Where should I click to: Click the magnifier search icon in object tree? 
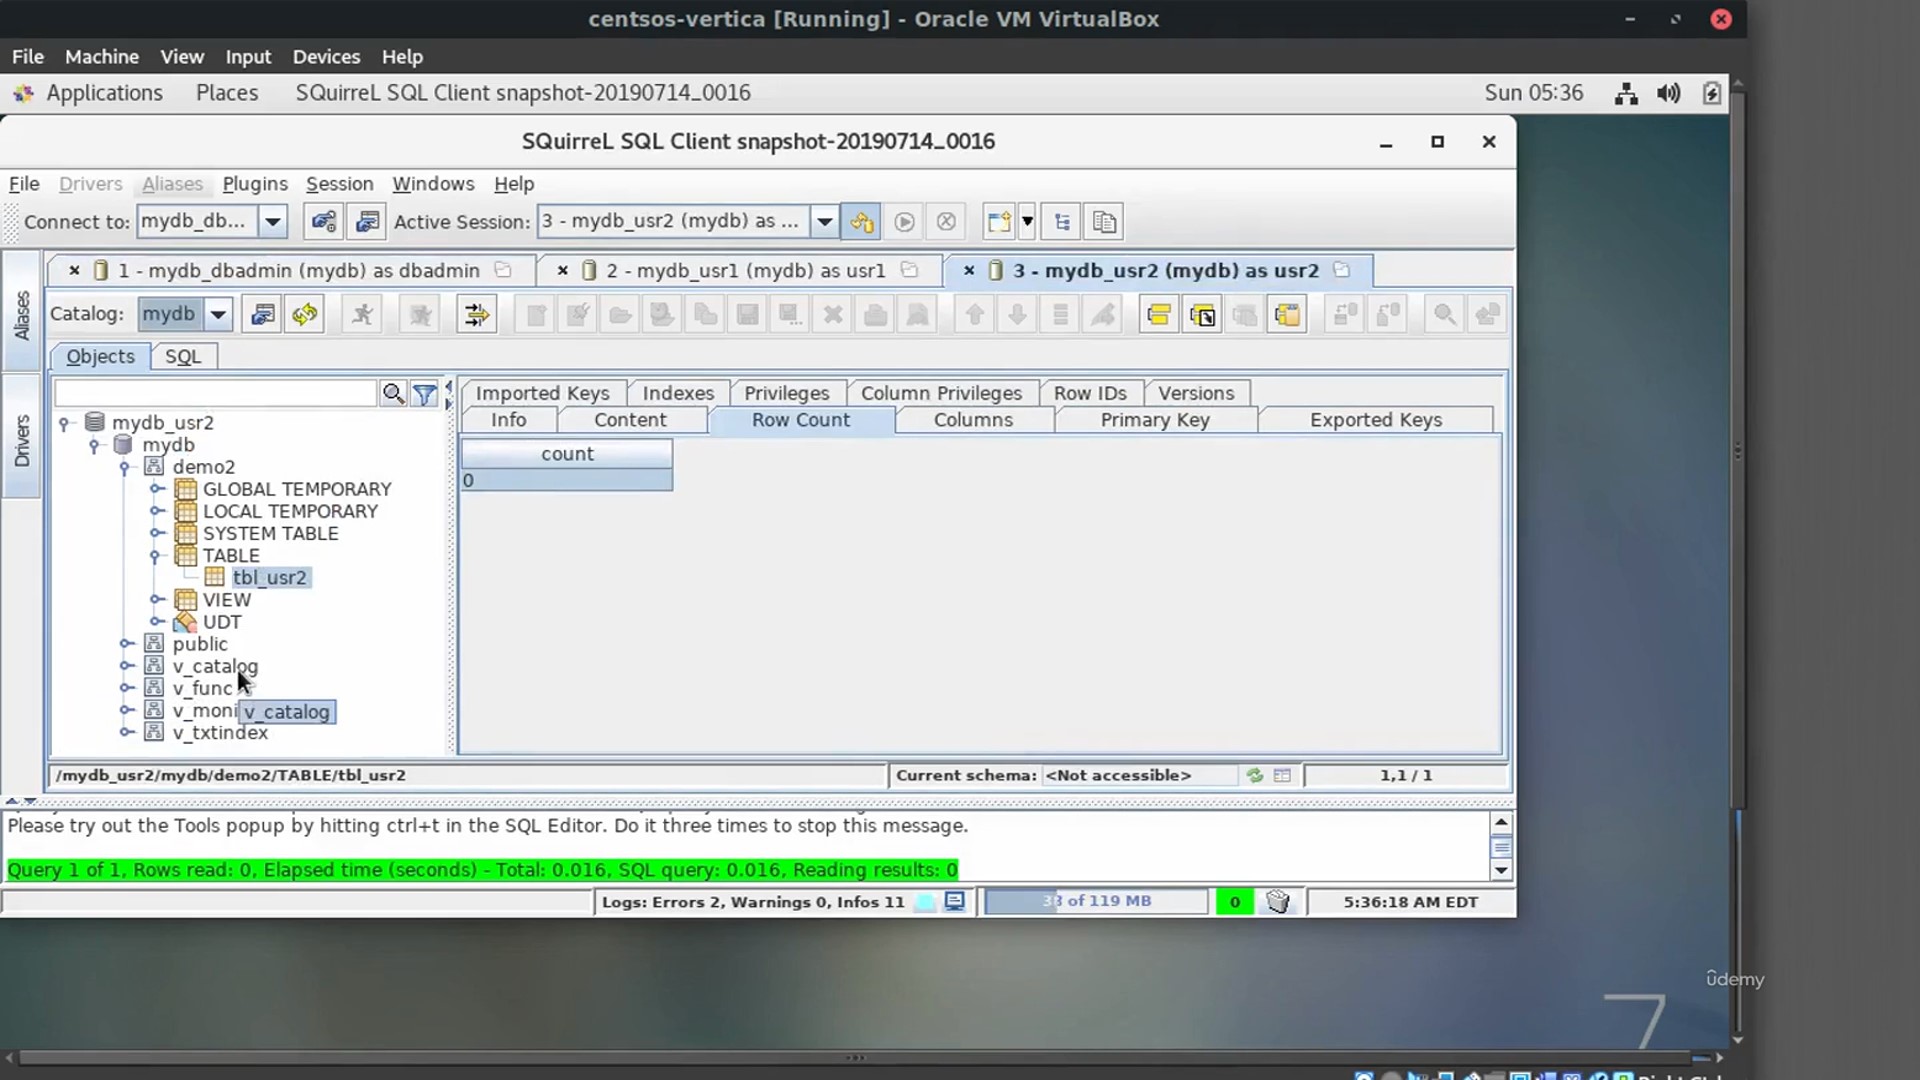pos(393,394)
